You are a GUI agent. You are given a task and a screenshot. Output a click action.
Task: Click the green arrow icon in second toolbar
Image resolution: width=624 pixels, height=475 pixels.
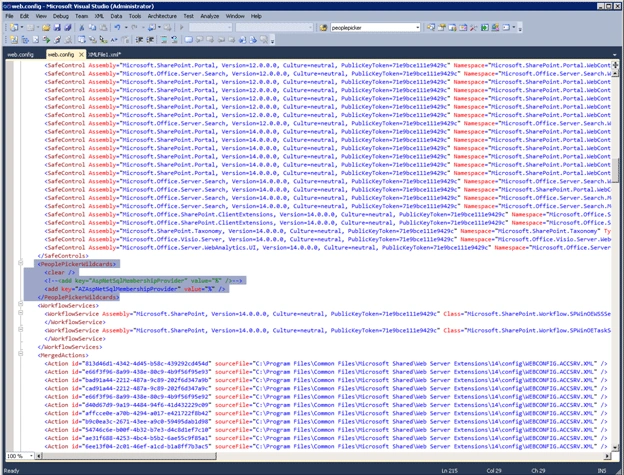46,39
